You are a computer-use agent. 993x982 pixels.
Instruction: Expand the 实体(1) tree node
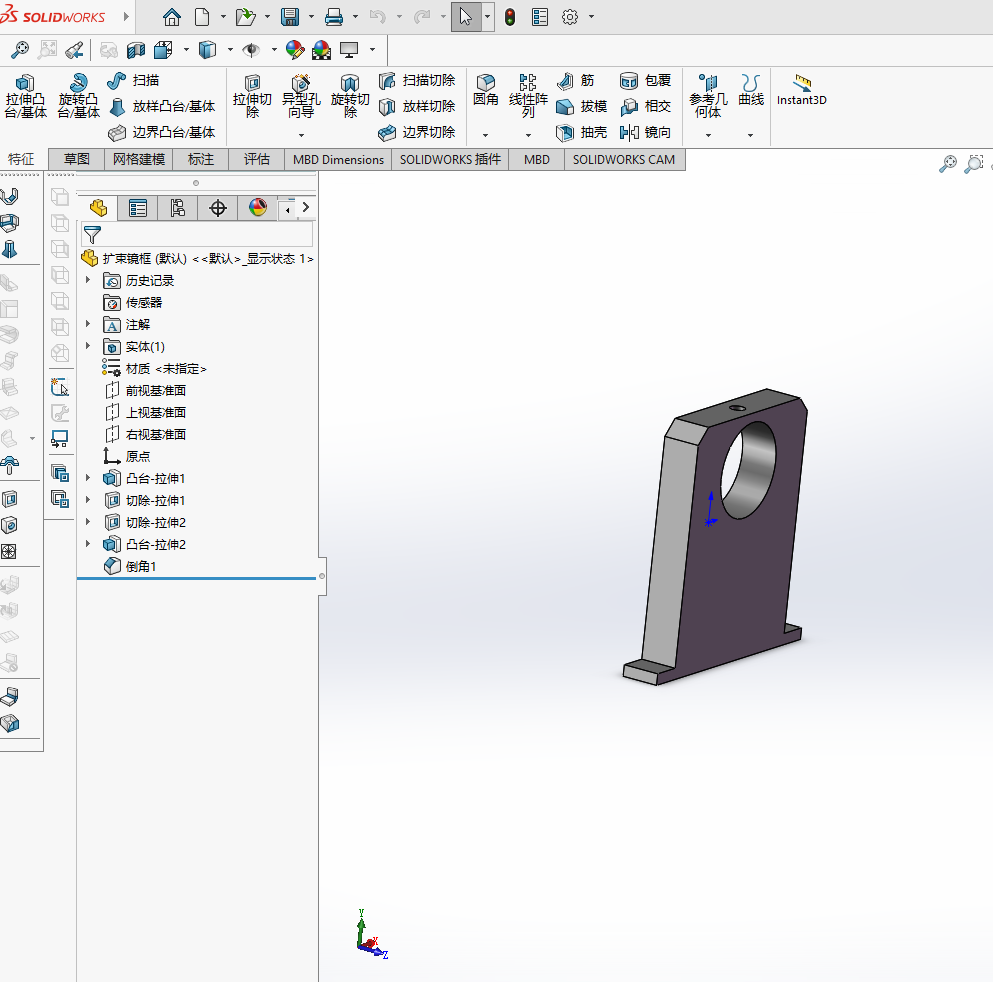click(89, 346)
